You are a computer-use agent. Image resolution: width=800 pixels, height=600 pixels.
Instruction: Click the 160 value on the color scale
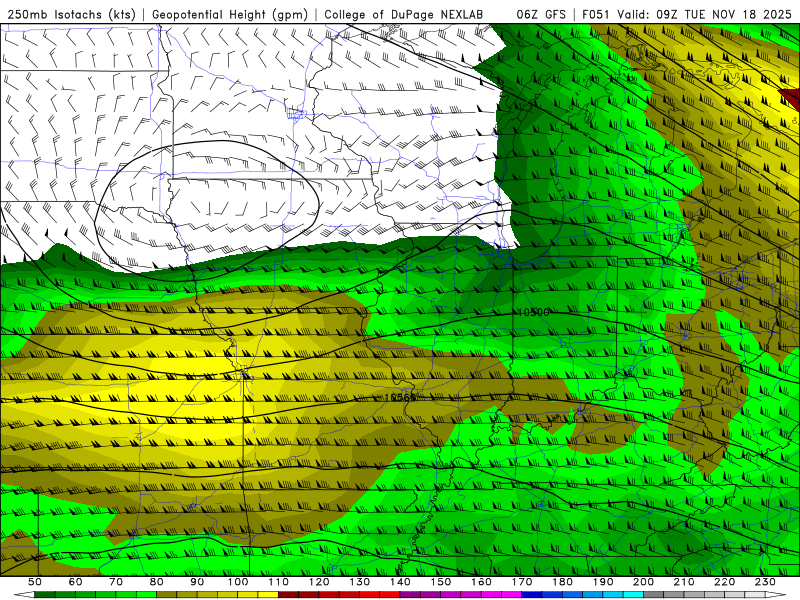click(481, 582)
